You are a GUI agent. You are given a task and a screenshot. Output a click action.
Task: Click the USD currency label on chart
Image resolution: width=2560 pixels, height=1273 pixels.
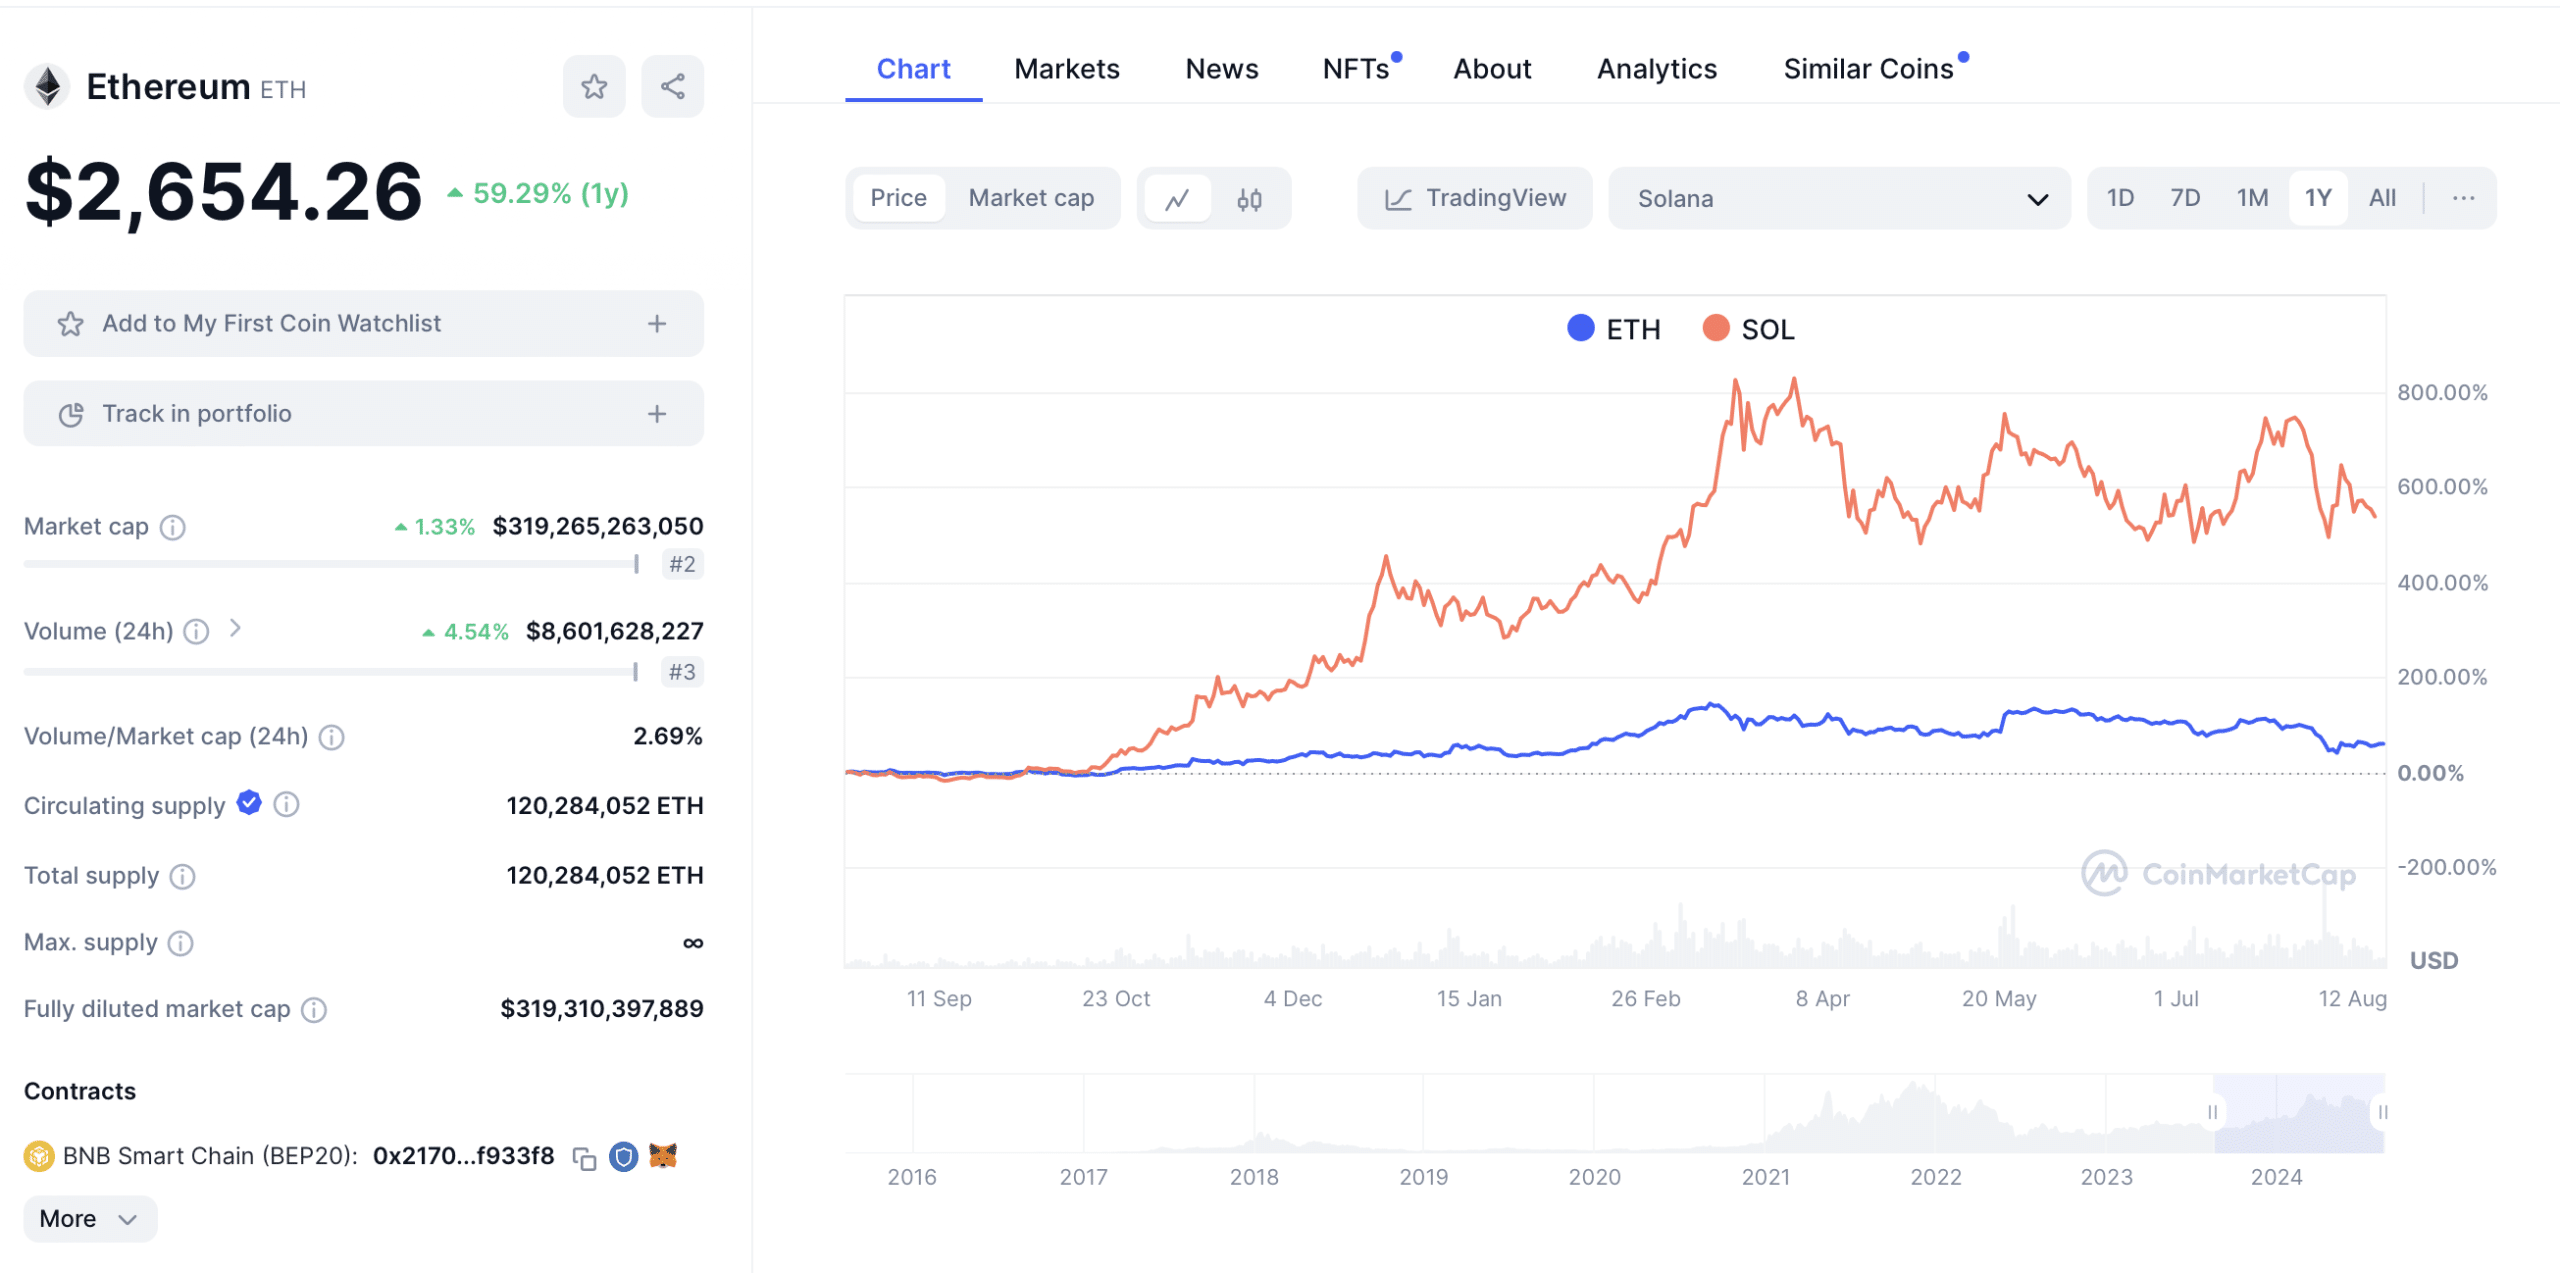pos(2433,962)
